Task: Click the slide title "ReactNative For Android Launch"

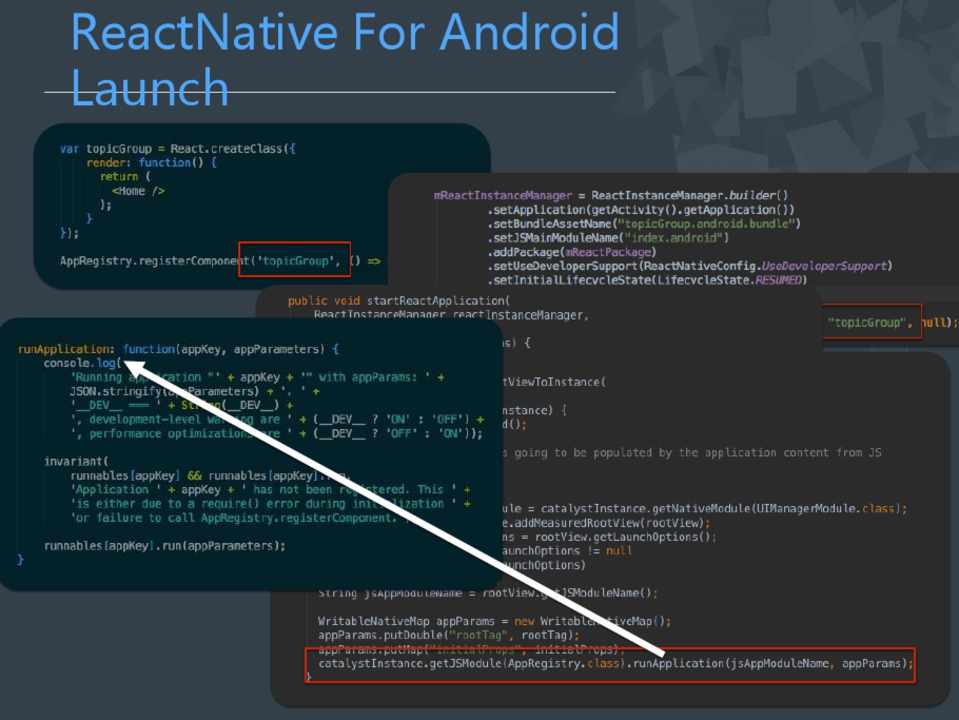Action: 345,60
